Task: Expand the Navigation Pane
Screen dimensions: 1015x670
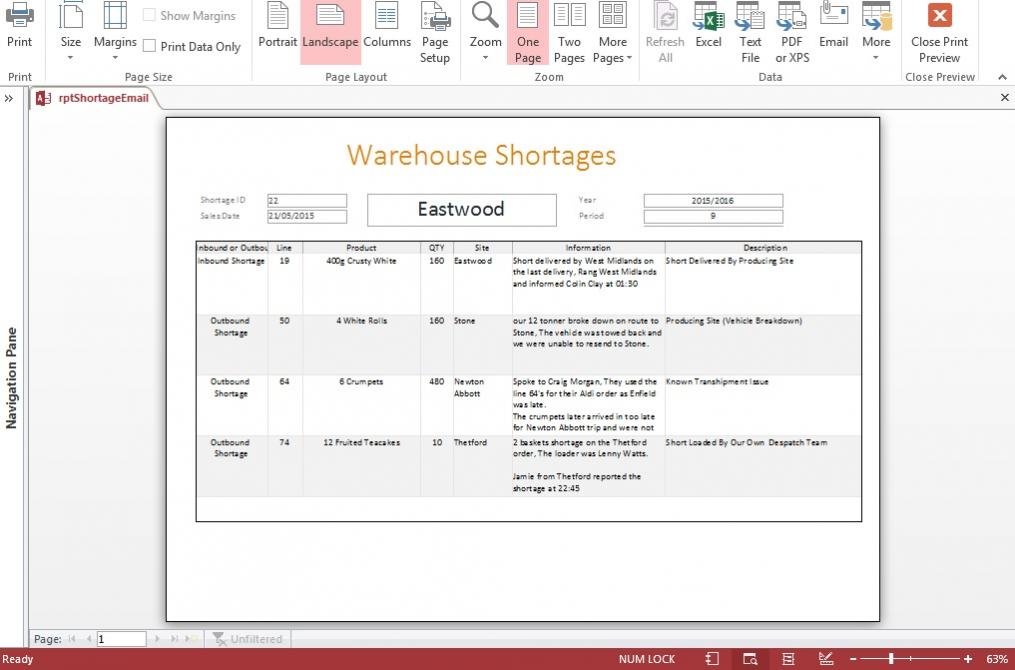Action: click(x=9, y=98)
